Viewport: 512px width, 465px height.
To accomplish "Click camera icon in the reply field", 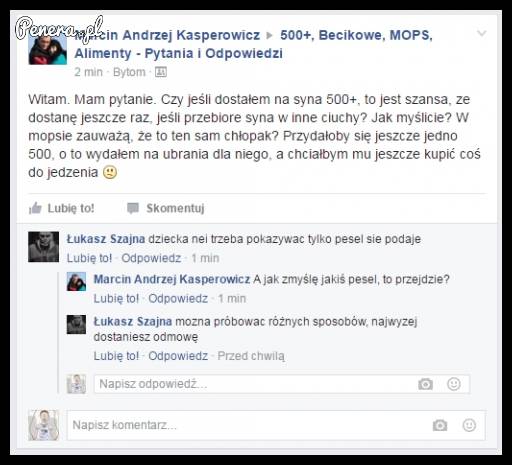I will pos(425,384).
